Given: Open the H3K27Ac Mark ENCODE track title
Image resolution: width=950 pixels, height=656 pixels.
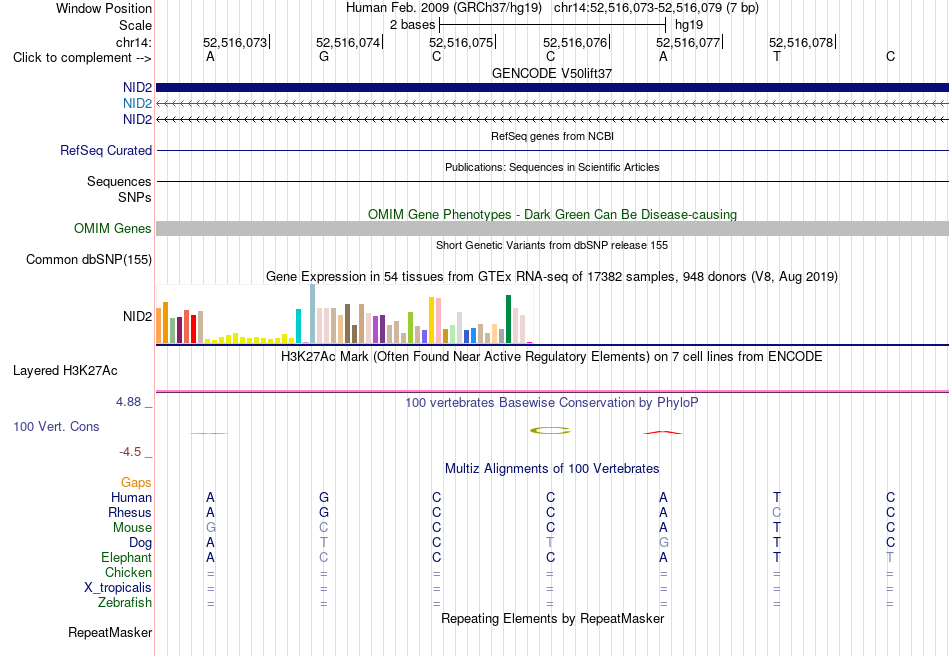Looking at the screenshot, I should (x=552, y=356).
